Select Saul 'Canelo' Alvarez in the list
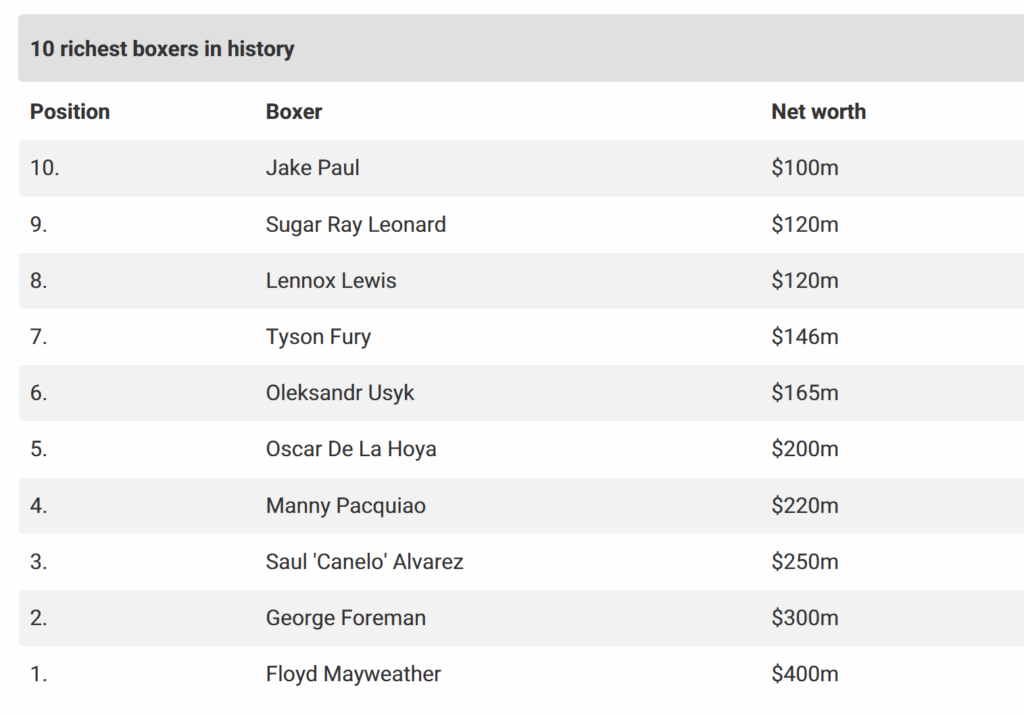This screenshot has height=715, width=1024. point(364,562)
